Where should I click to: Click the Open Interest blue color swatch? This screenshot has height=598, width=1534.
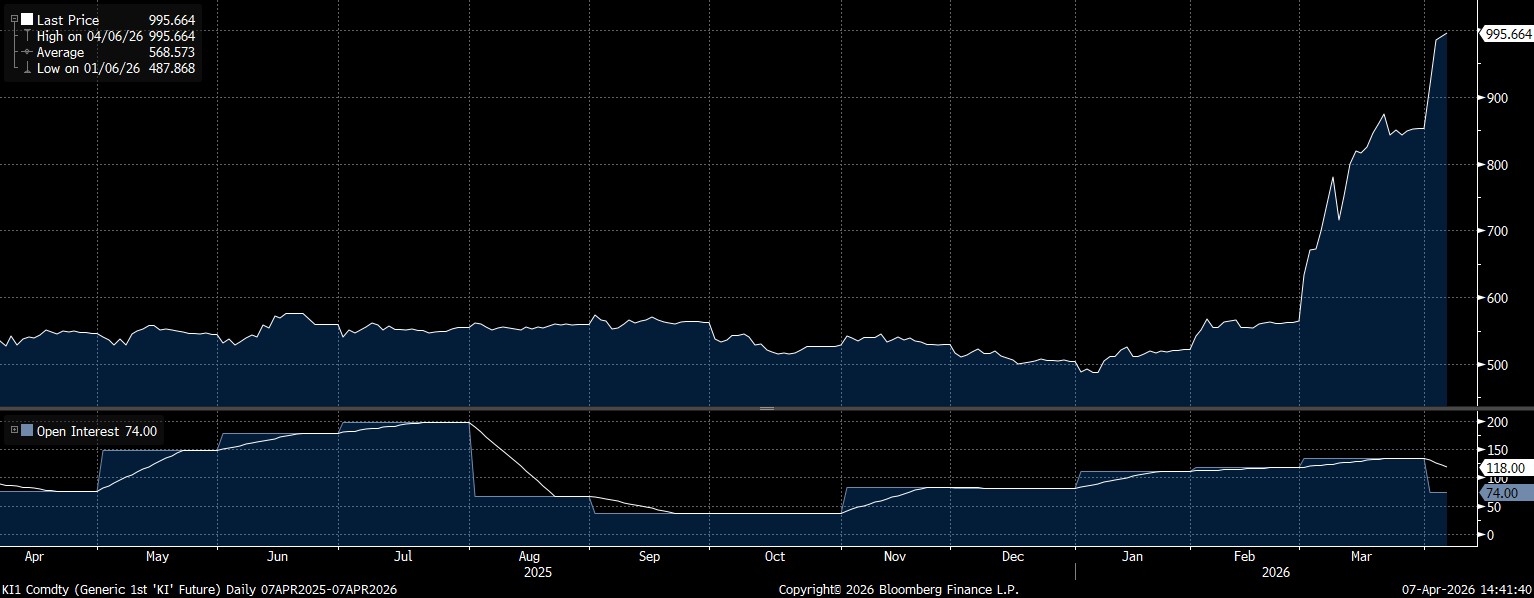point(27,431)
